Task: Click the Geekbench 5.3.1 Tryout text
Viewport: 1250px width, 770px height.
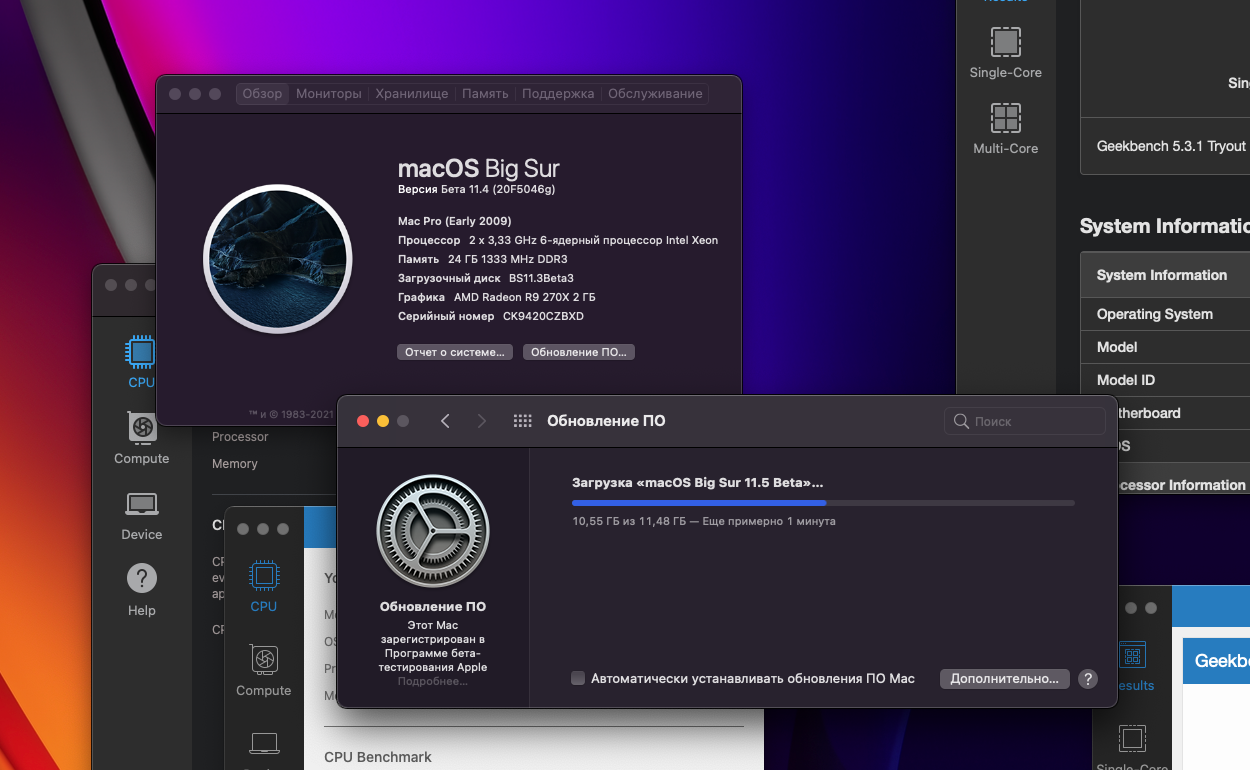Action: click(x=1171, y=146)
